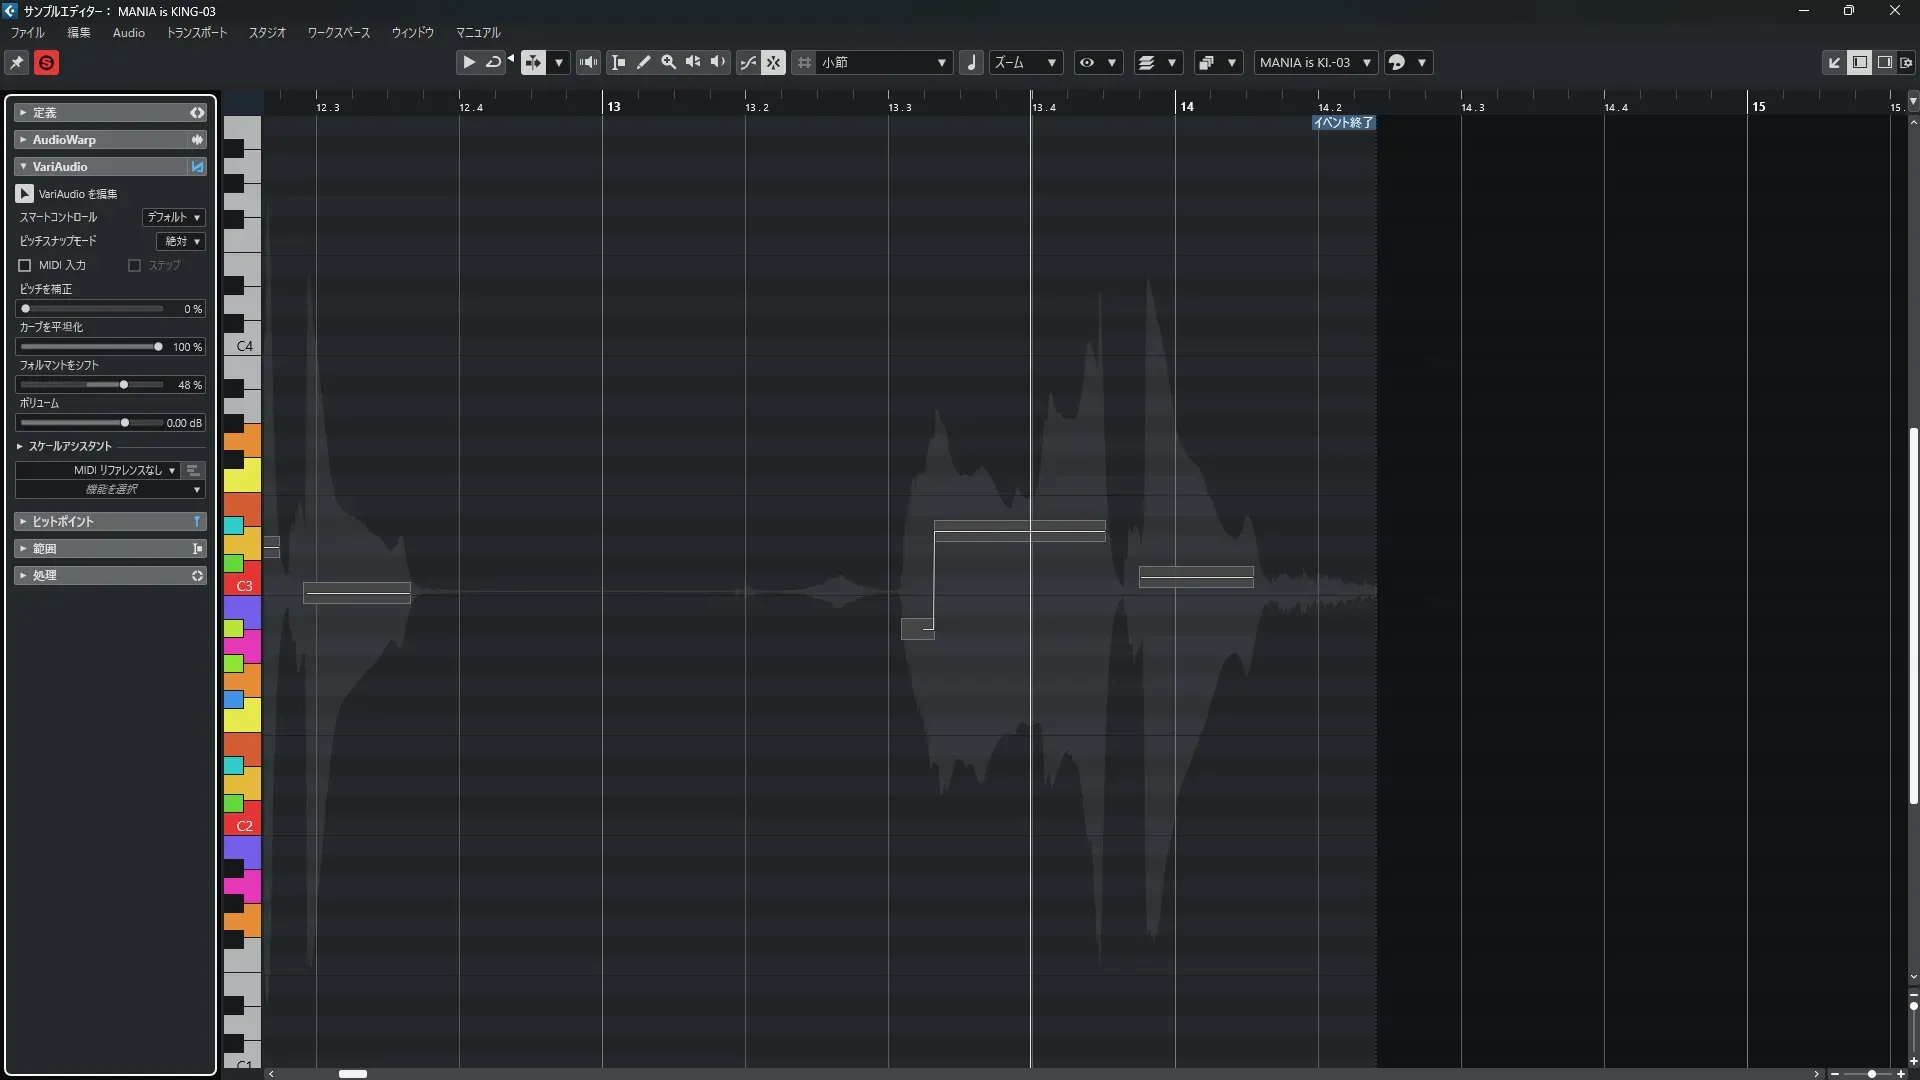The image size is (1920, 1080).
Task: Select the Zoom magnifier tool
Action: tap(669, 62)
